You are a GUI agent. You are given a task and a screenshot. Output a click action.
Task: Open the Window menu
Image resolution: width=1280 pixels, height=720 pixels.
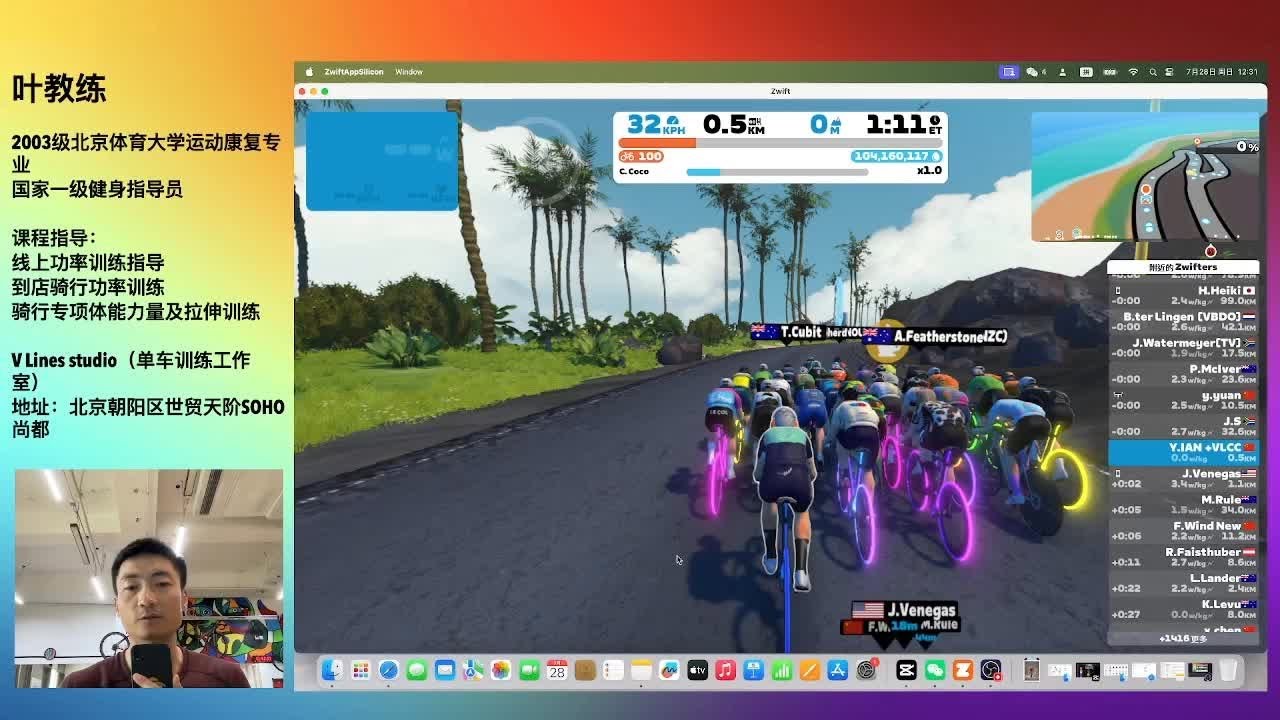click(x=409, y=72)
